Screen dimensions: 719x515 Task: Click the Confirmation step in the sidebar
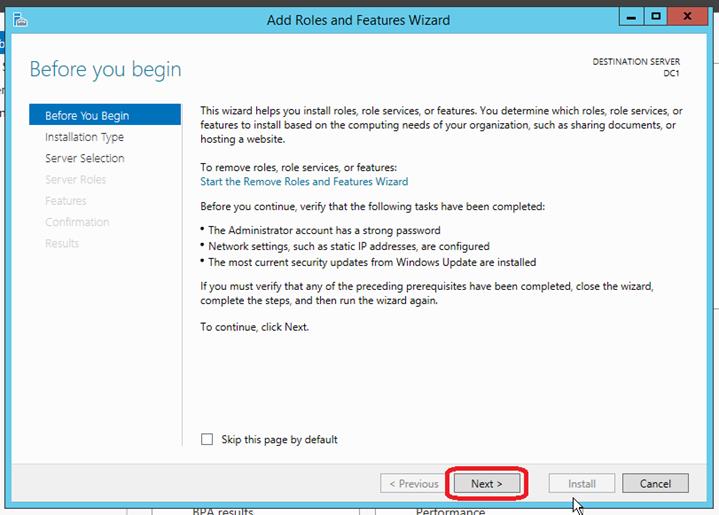[77, 222]
